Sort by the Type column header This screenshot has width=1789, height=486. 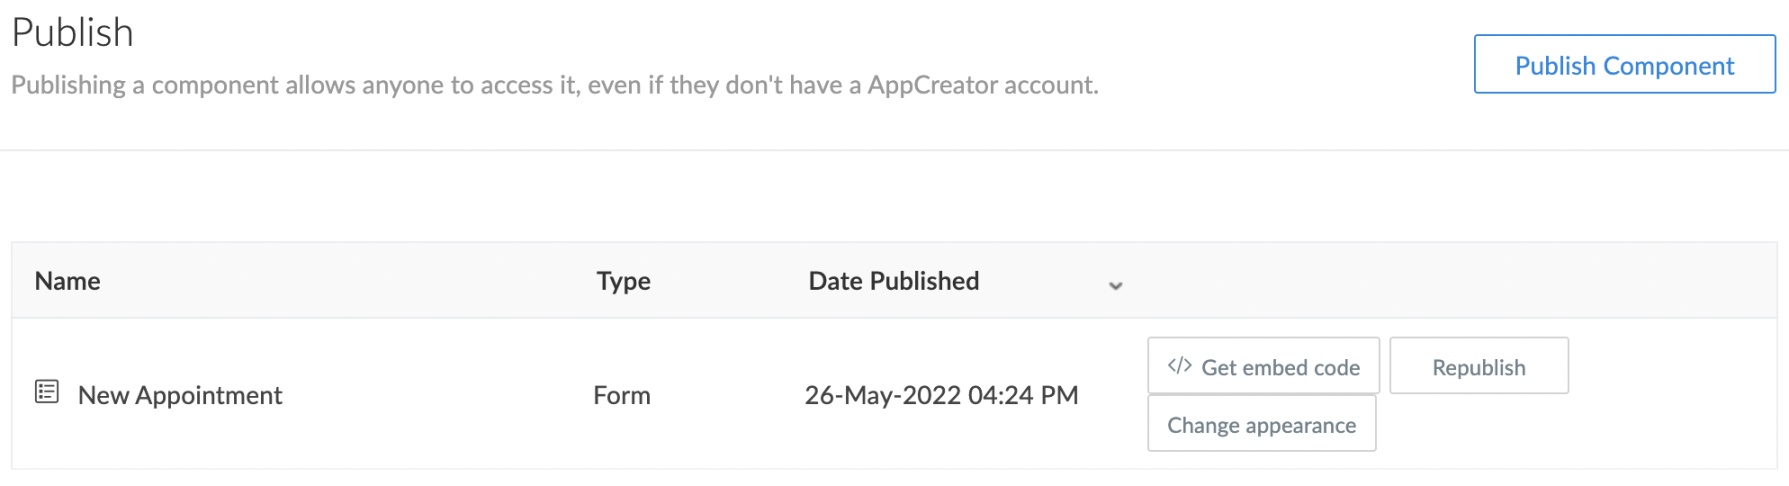pos(623,281)
